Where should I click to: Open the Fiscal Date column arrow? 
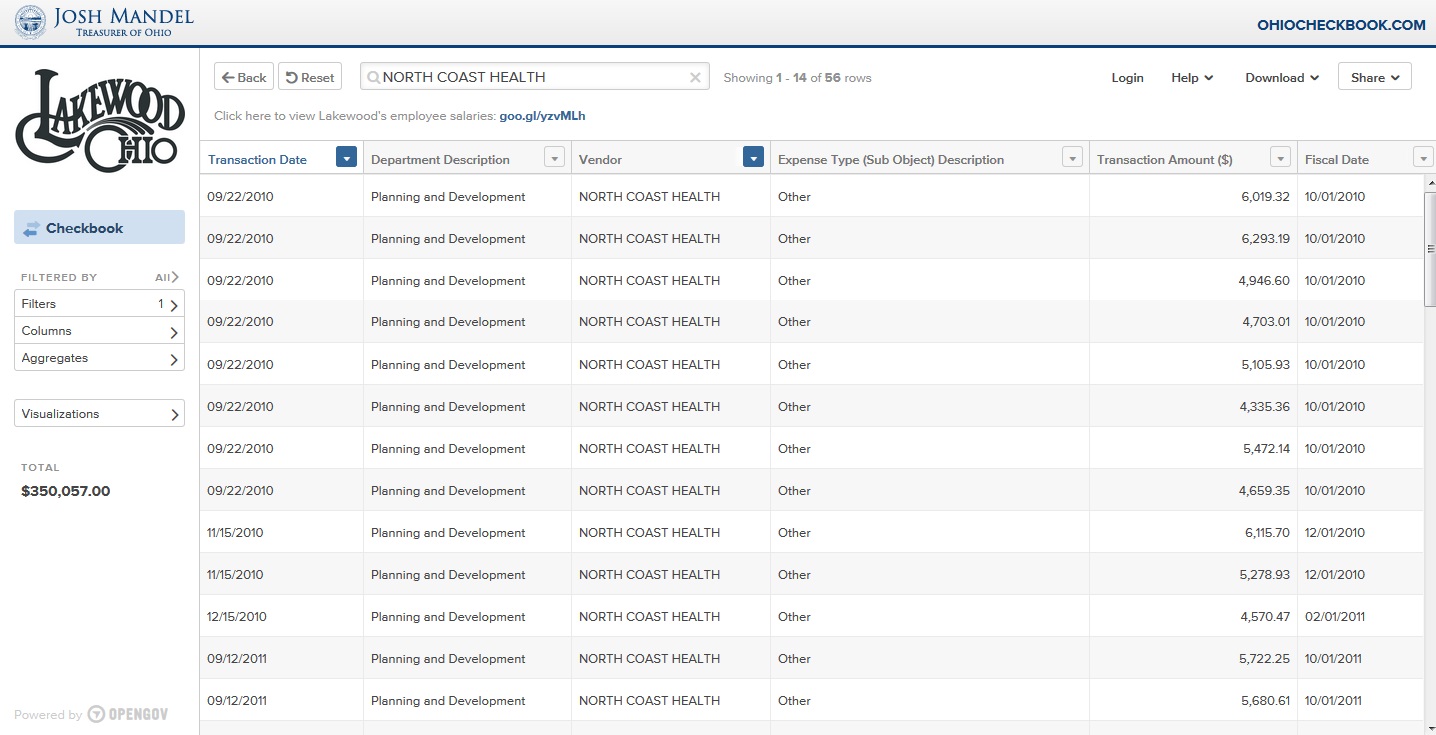click(1423, 158)
